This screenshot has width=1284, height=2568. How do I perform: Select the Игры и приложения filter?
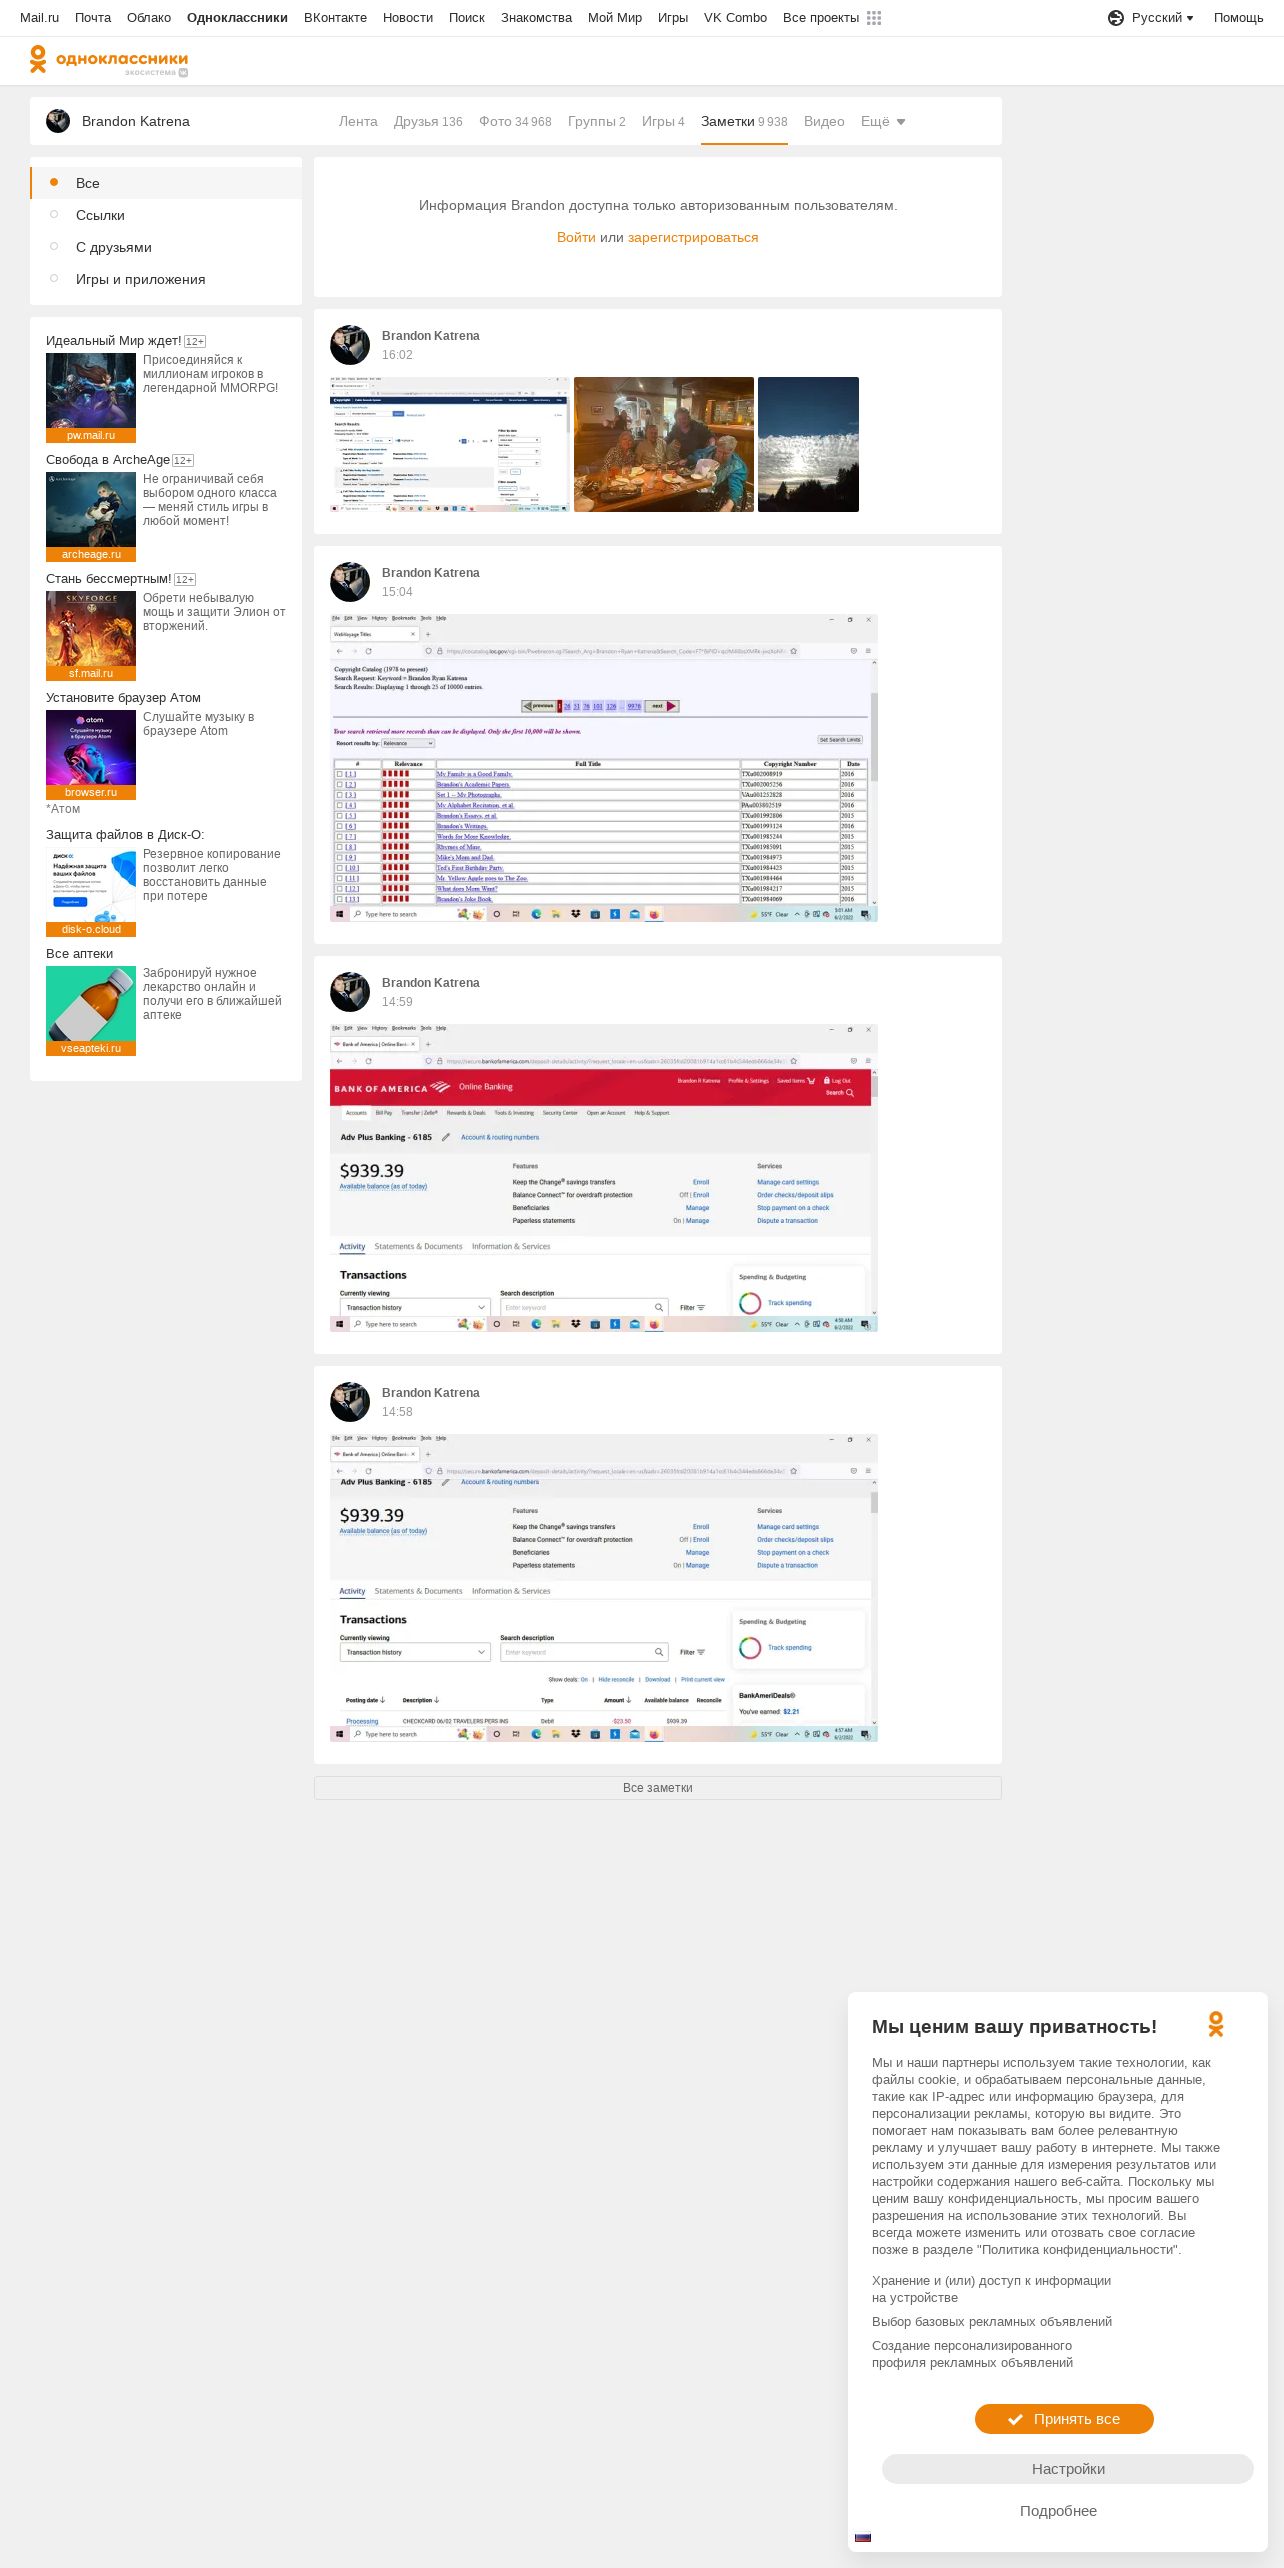[x=166, y=279]
